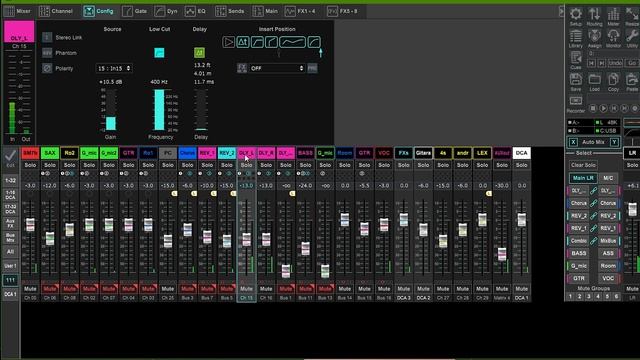Click the Copy pages icon

pyautogui.click(x=613, y=80)
